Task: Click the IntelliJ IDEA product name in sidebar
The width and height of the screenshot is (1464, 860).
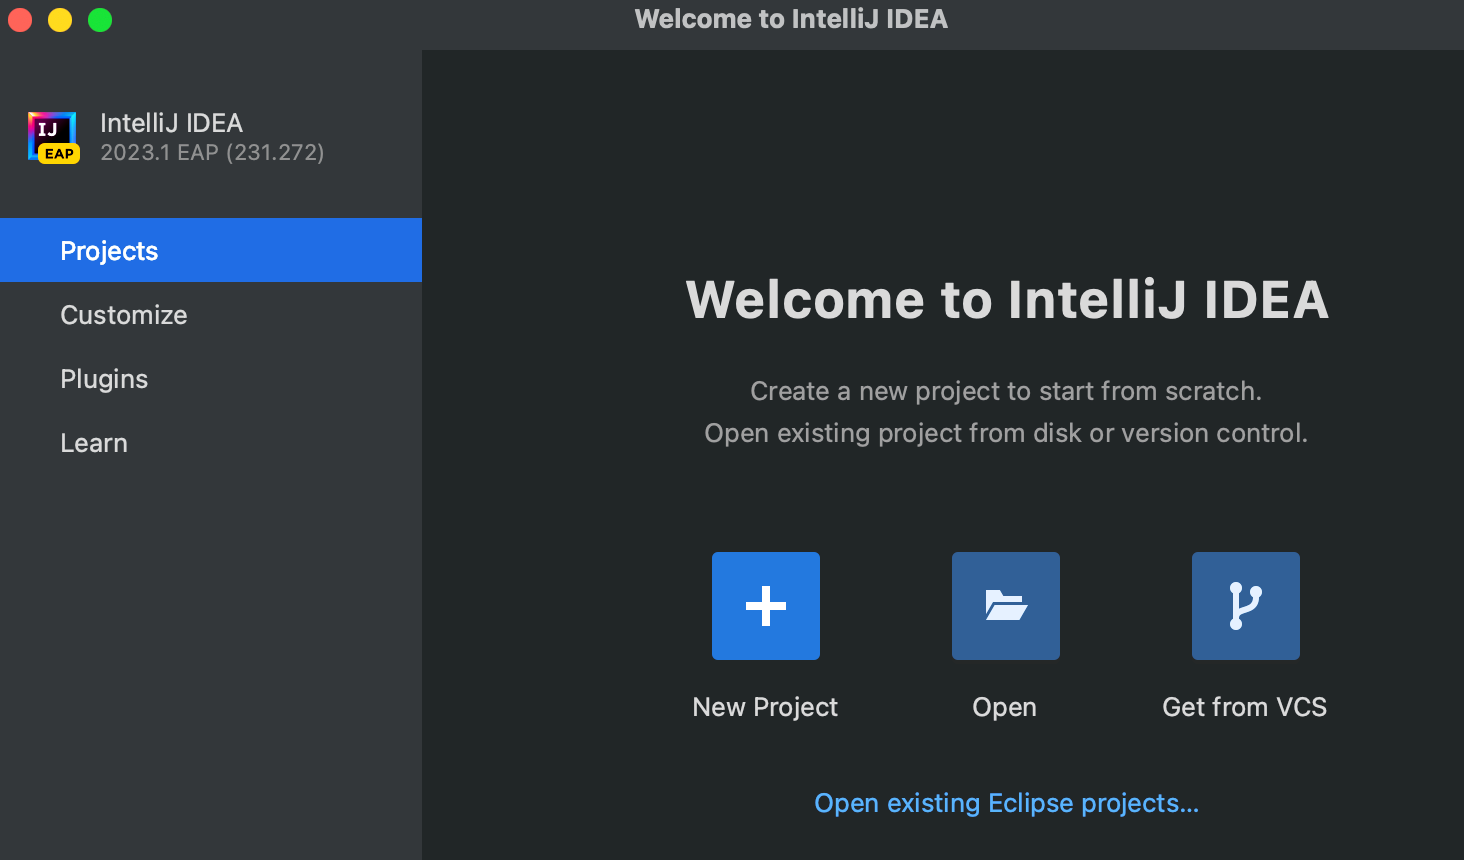Action: coord(171,123)
